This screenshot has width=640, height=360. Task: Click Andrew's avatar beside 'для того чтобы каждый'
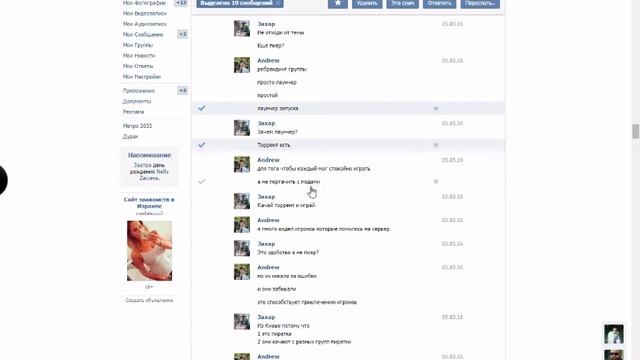tap(242, 164)
